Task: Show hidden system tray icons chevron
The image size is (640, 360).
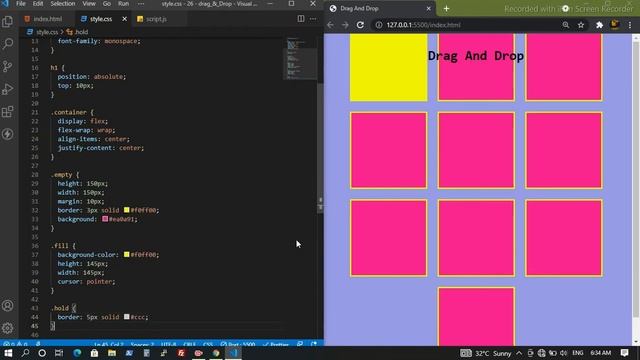Action: [519, 353]
